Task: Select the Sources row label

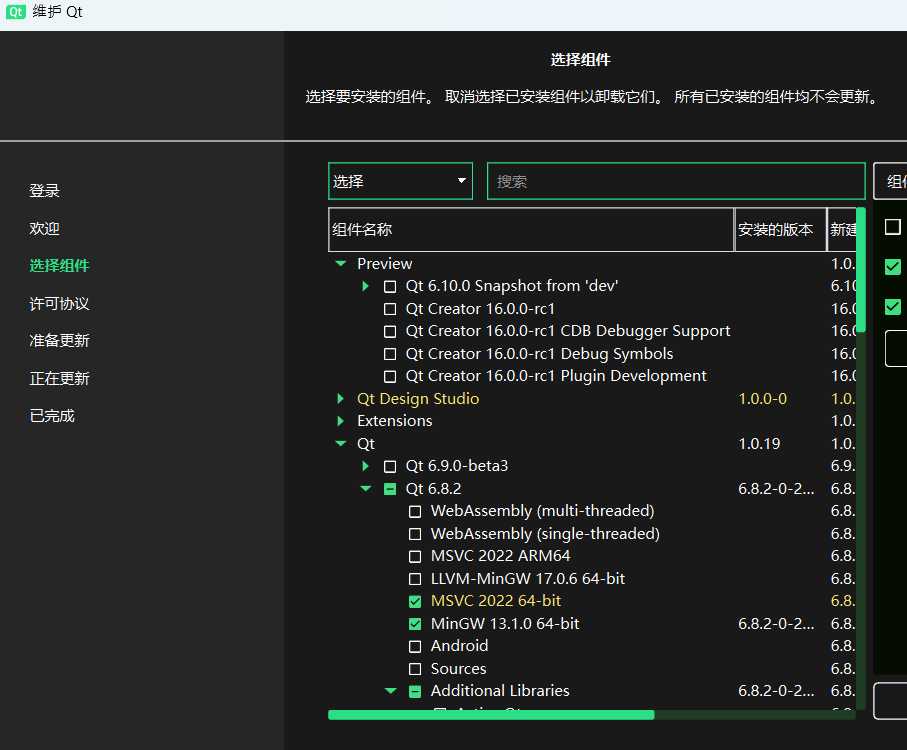Action: point(458,669)
